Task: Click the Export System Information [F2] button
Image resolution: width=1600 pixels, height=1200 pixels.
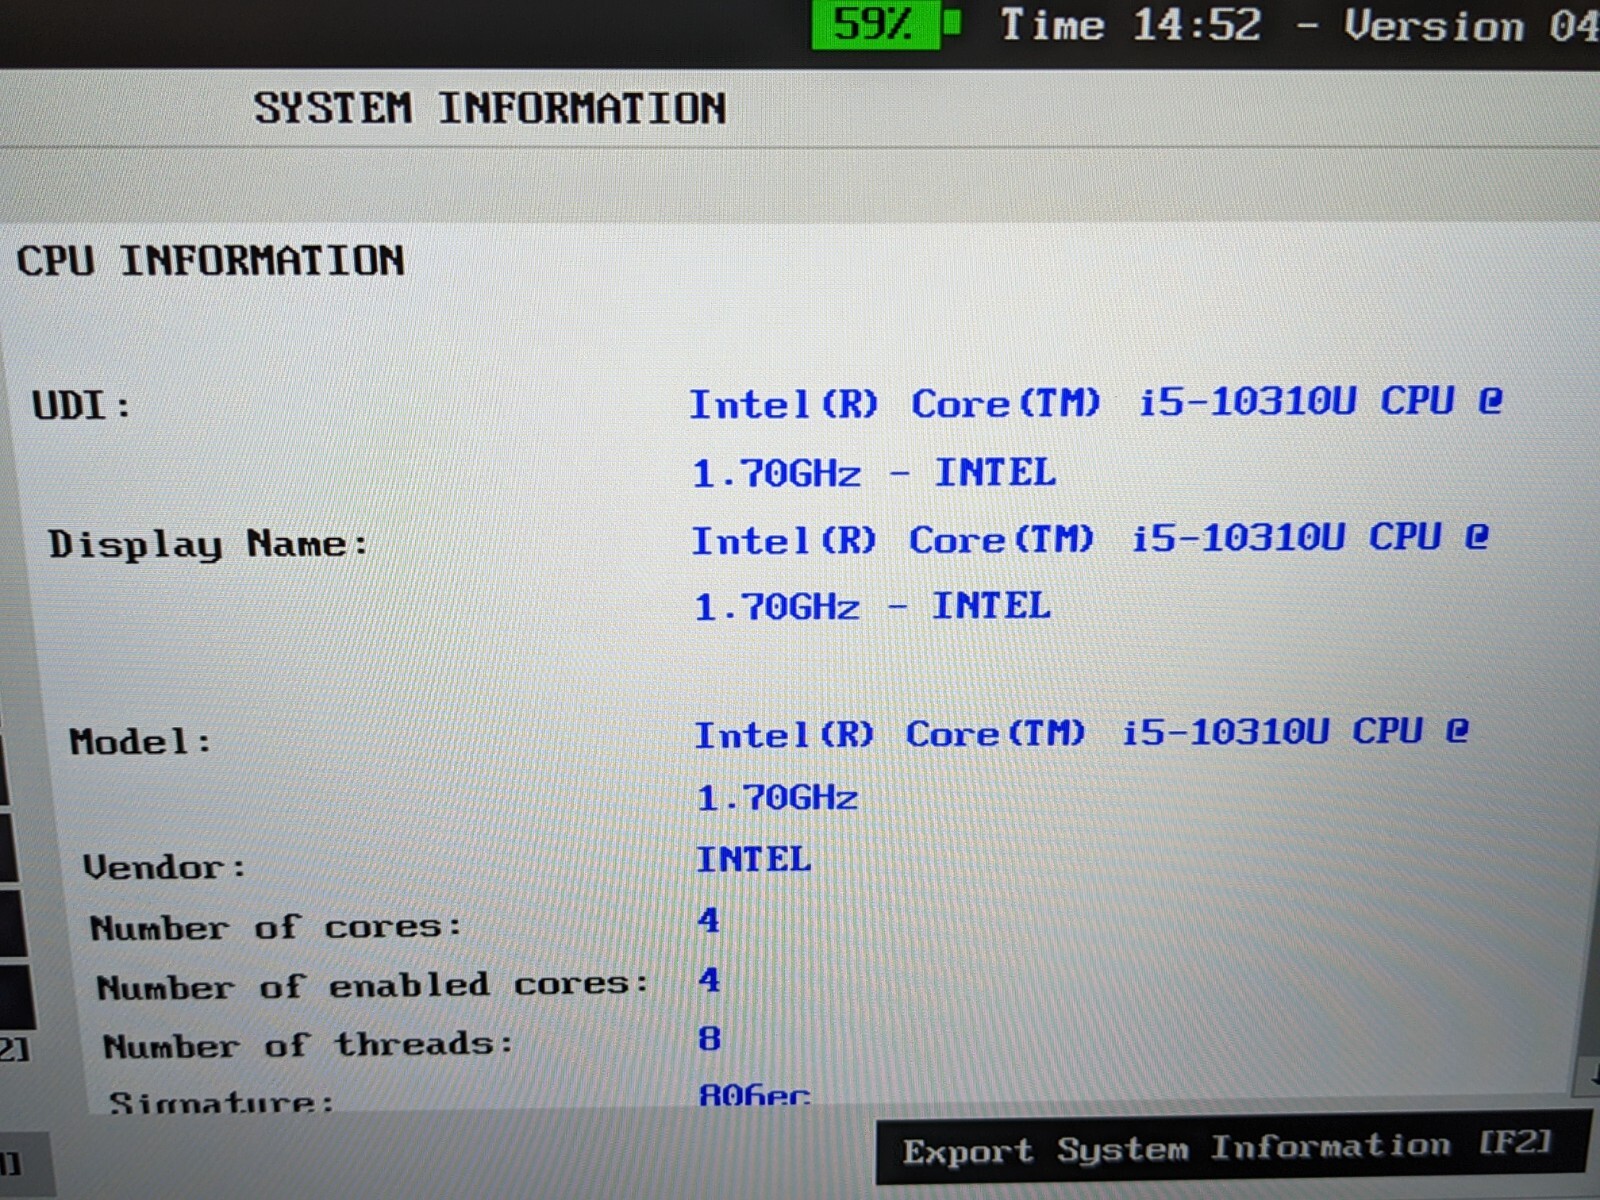Action: (1231, 1147)
